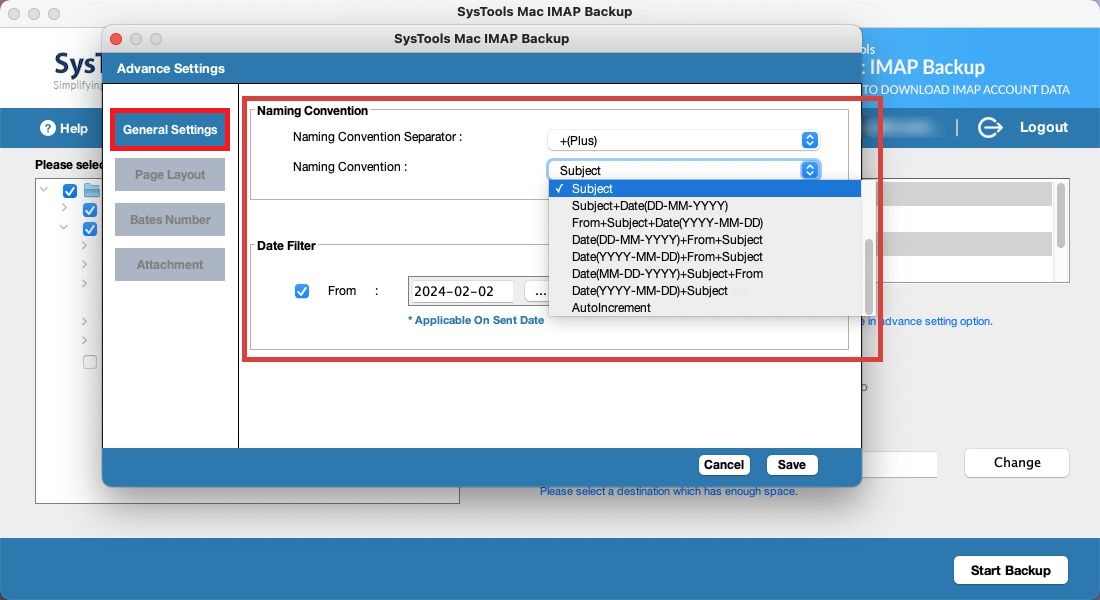Switch to the Page Layout tab

click(x=170, y=175)
